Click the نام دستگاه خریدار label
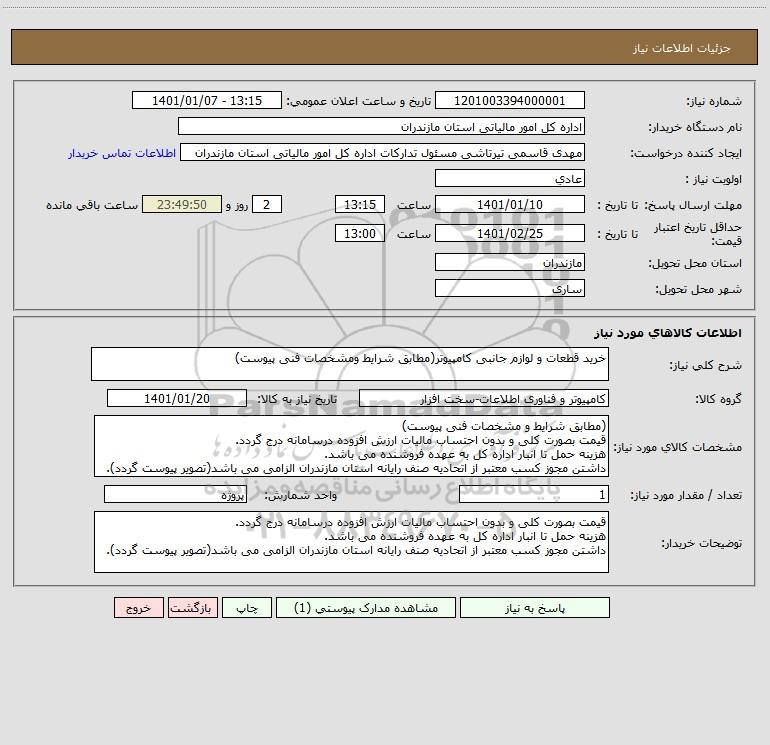This screenshot has height=745, width=770. coord(695,127)
